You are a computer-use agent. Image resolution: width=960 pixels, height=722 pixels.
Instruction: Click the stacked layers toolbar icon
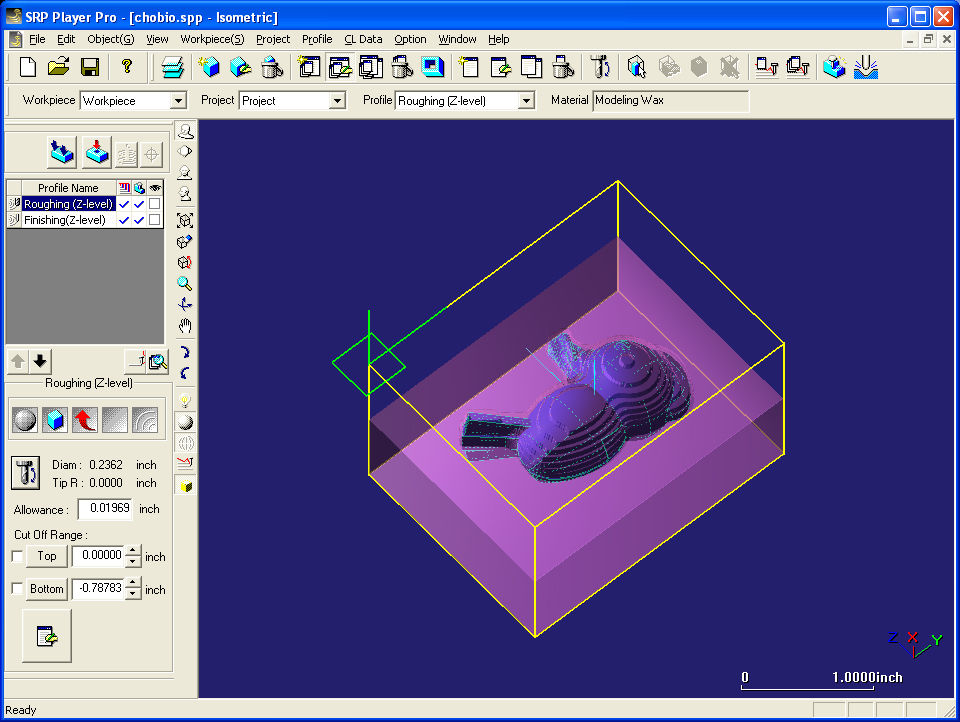[173, 67]
